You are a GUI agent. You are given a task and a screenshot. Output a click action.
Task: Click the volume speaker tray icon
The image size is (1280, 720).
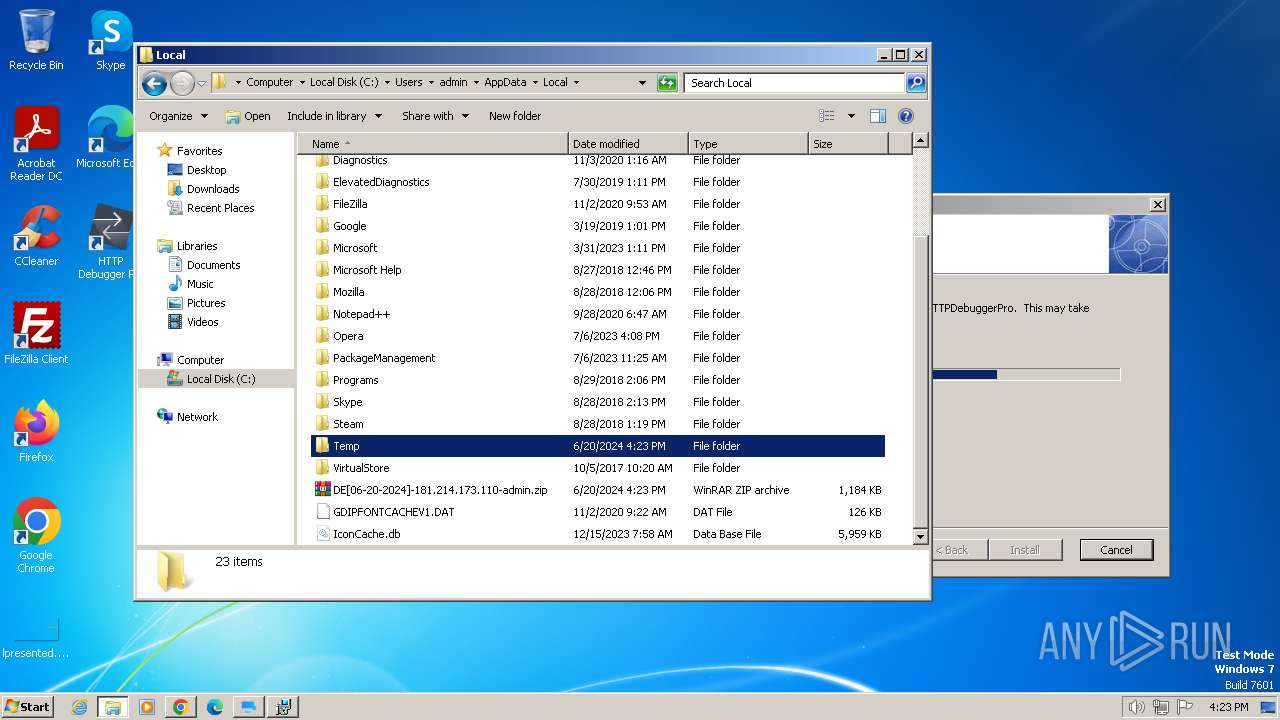pos(1136,707)
